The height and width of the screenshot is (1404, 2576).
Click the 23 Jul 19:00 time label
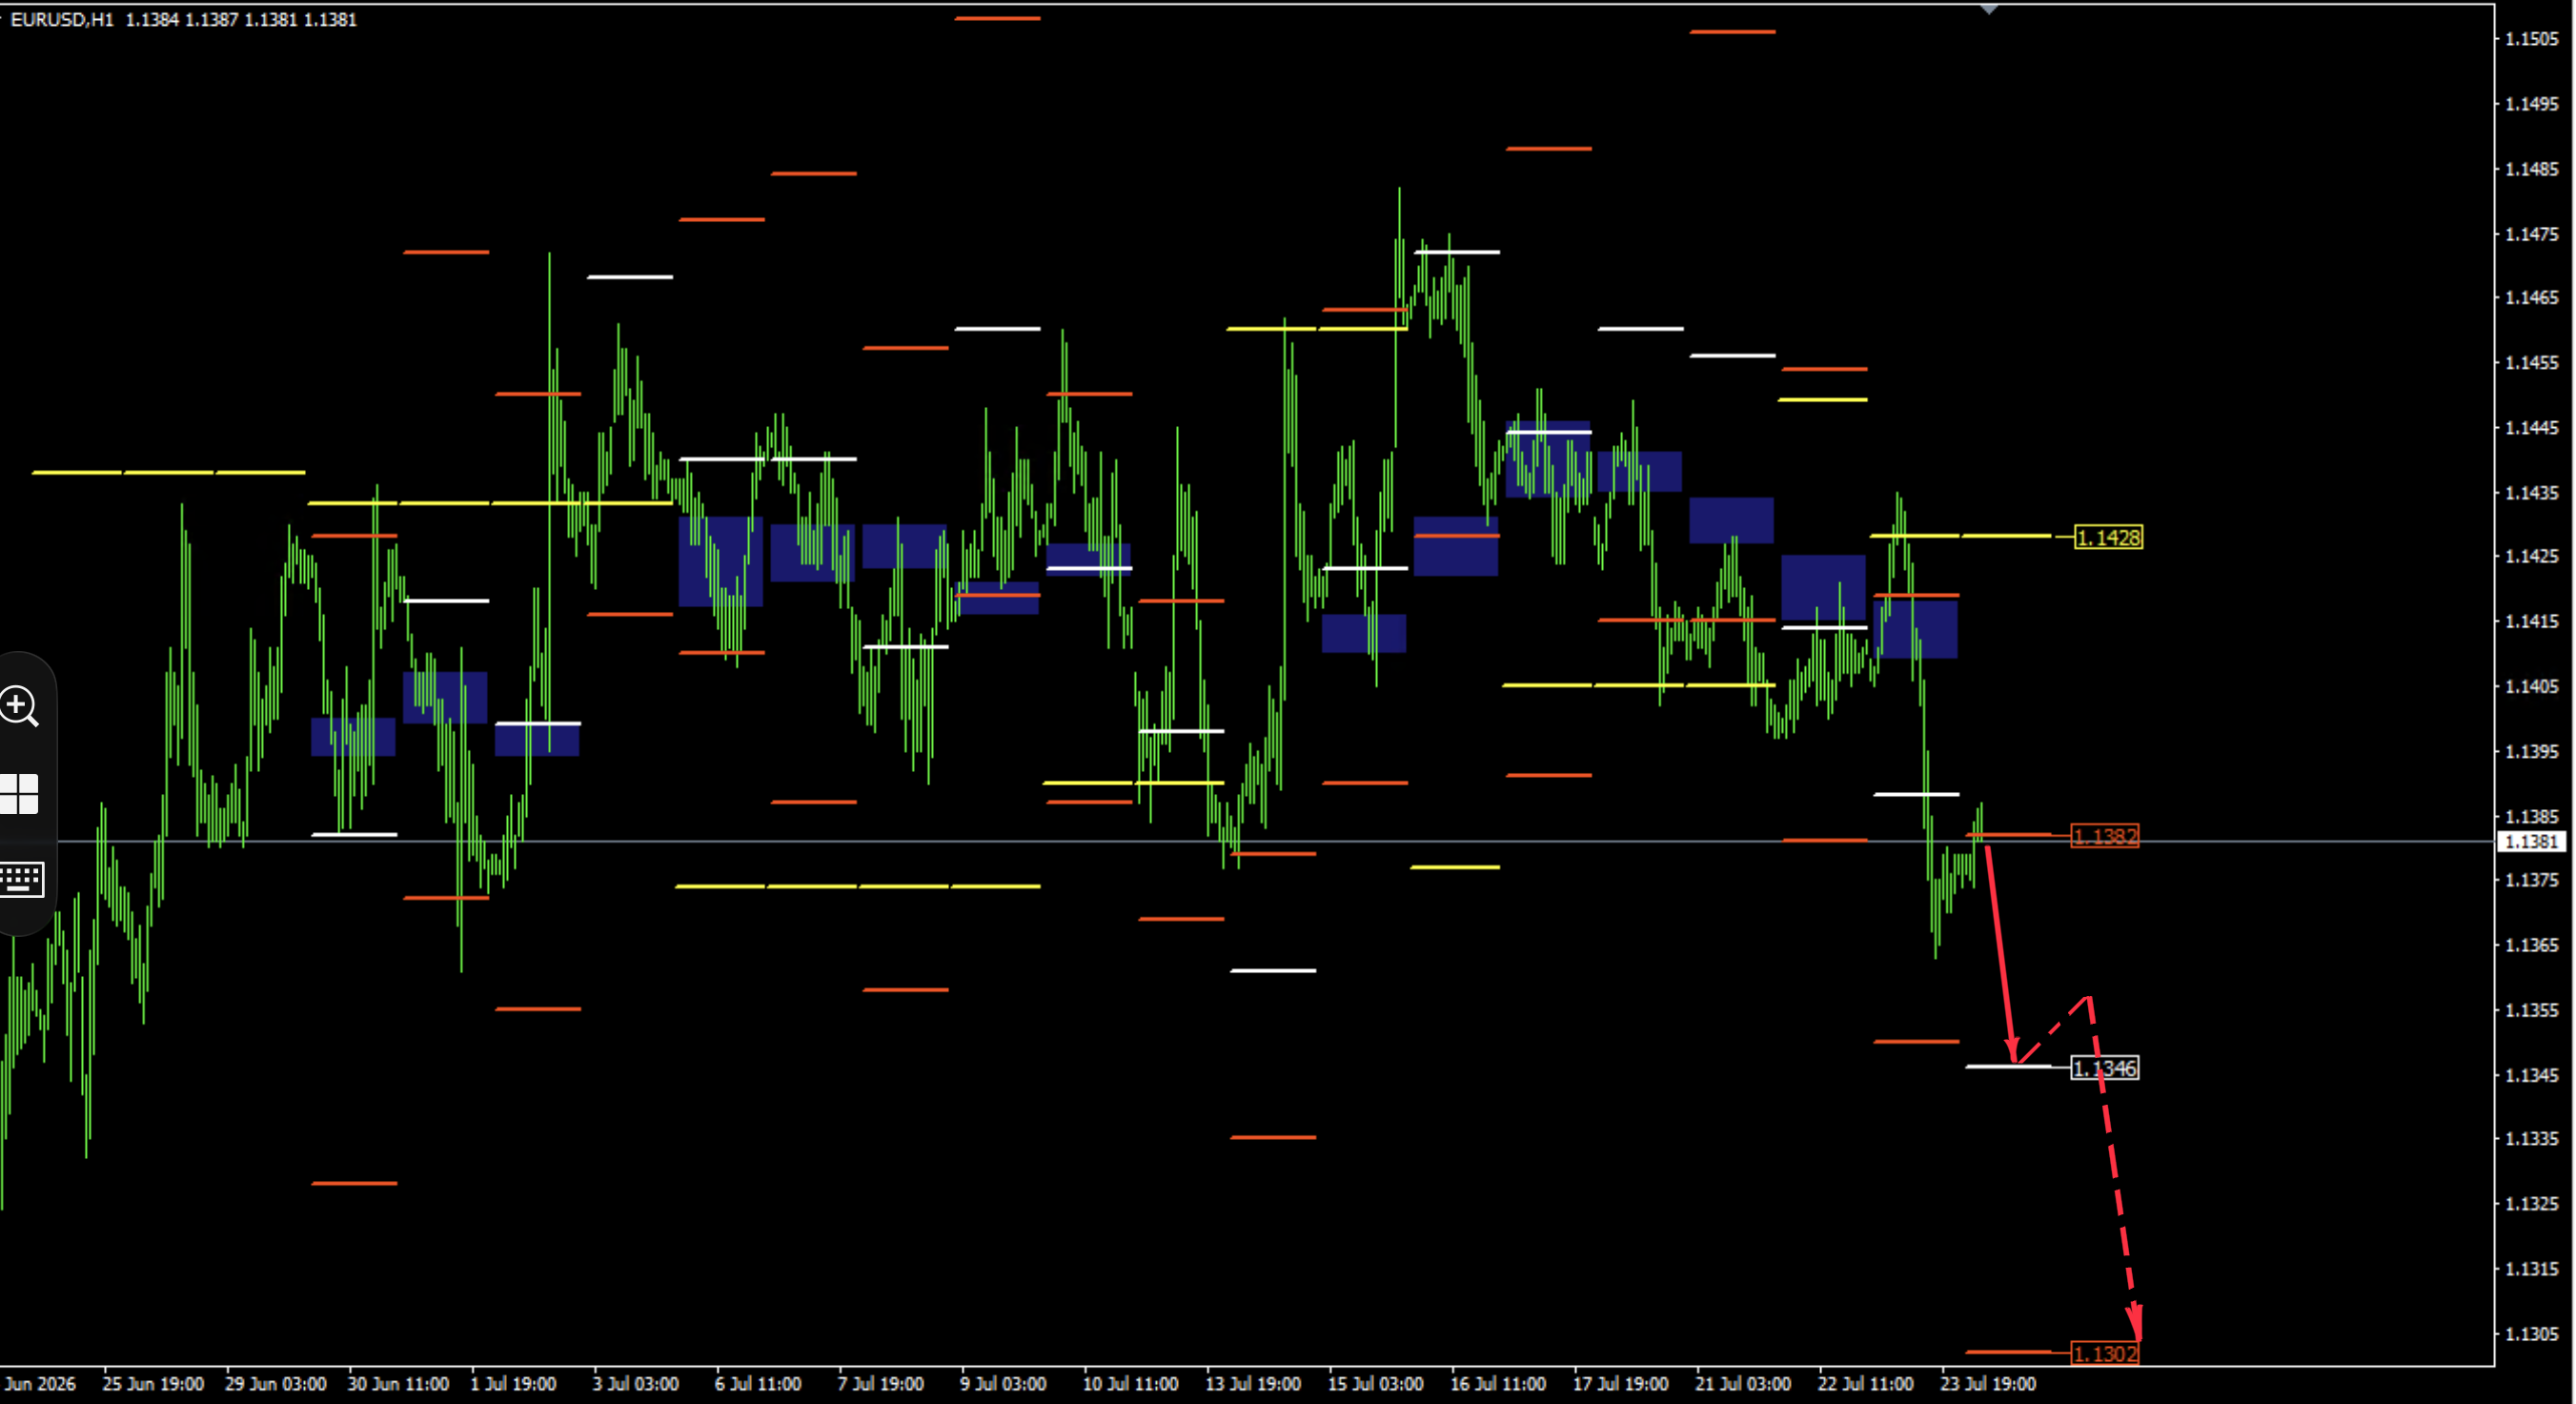point(1988,1384)
